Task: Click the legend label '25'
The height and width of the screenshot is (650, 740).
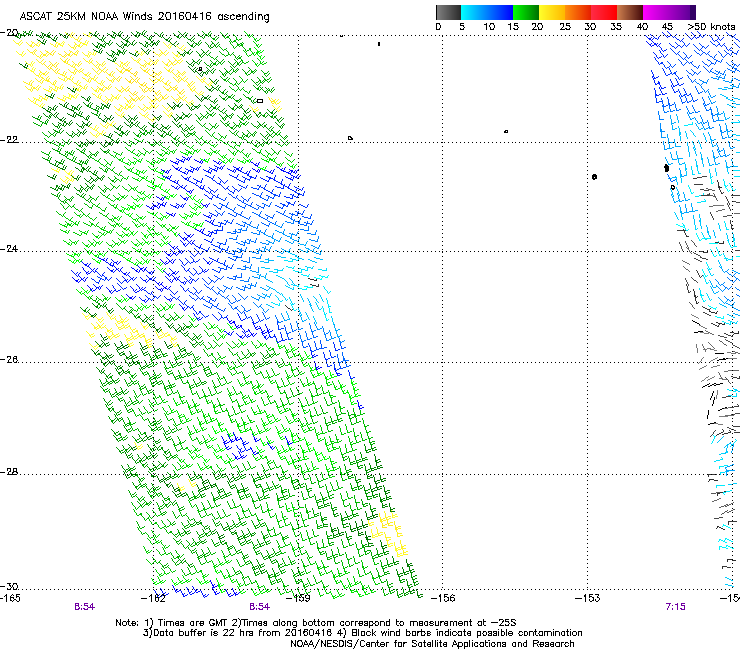Action: tap(565, 27)
